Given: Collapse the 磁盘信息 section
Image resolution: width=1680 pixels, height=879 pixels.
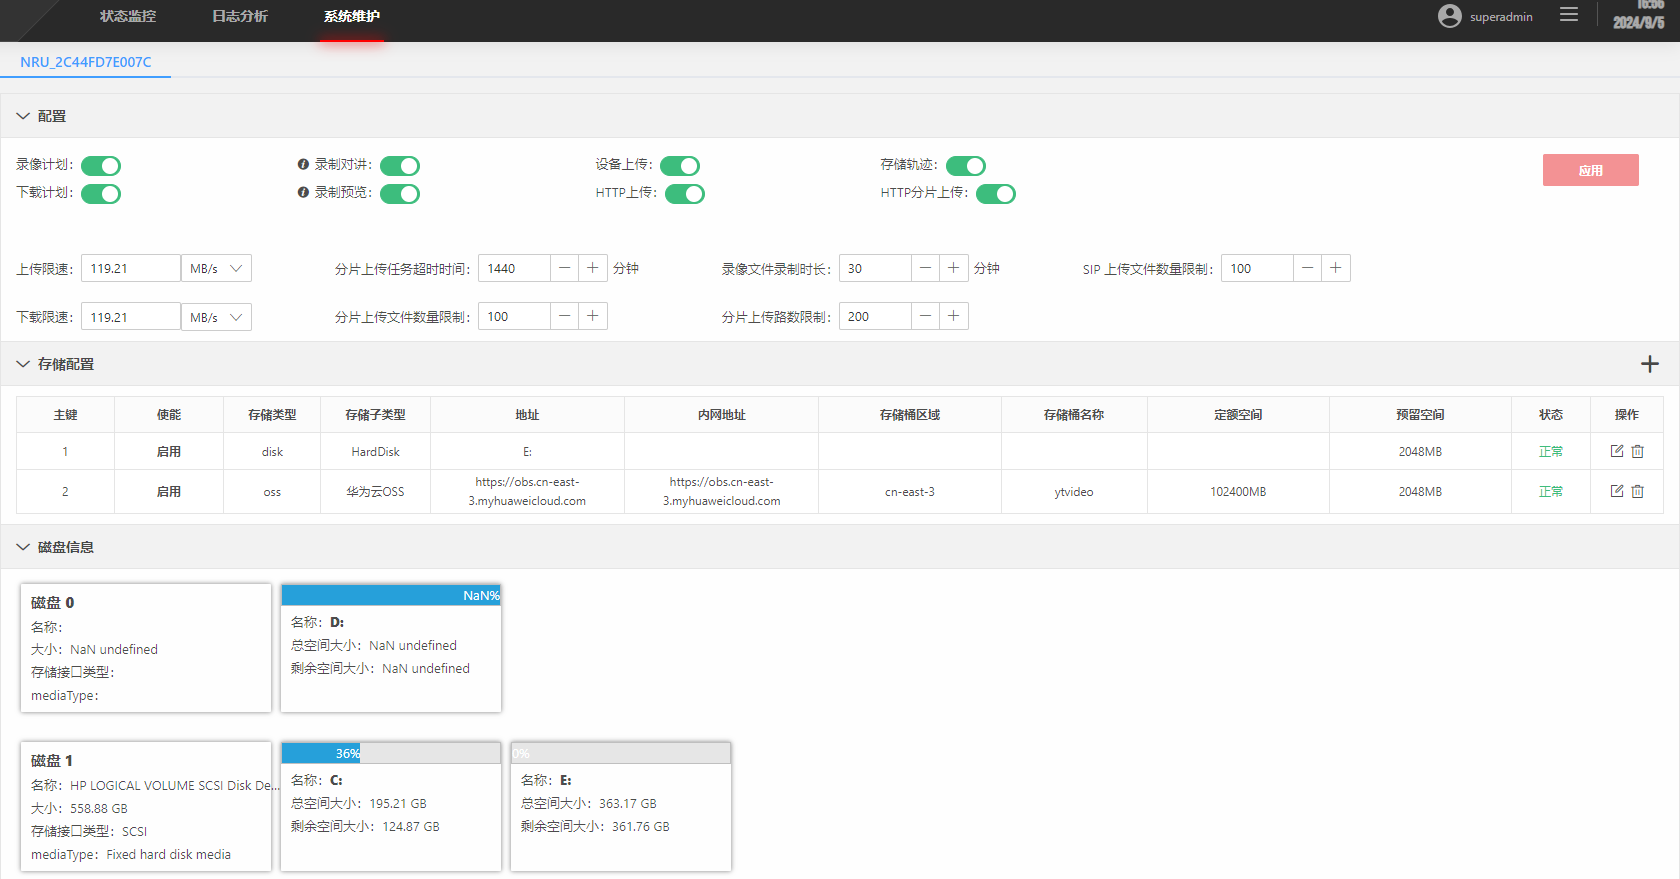Looking at the screenshot, I should click(23, 547).
